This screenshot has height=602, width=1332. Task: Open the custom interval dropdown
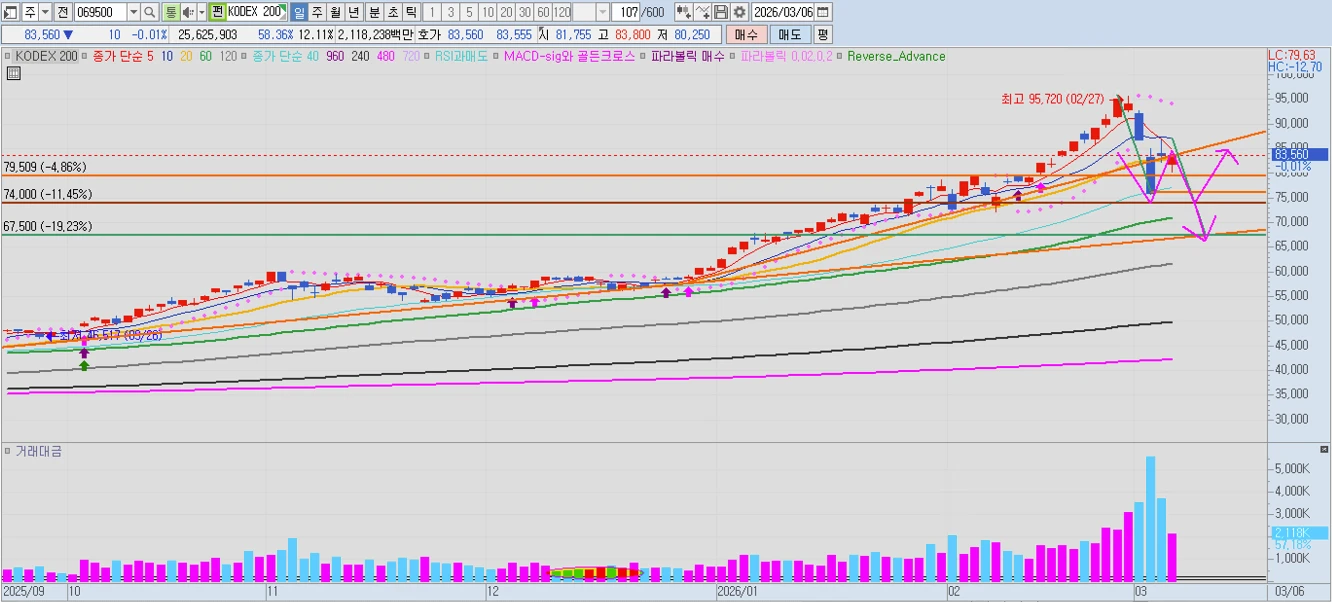point(602,12)
